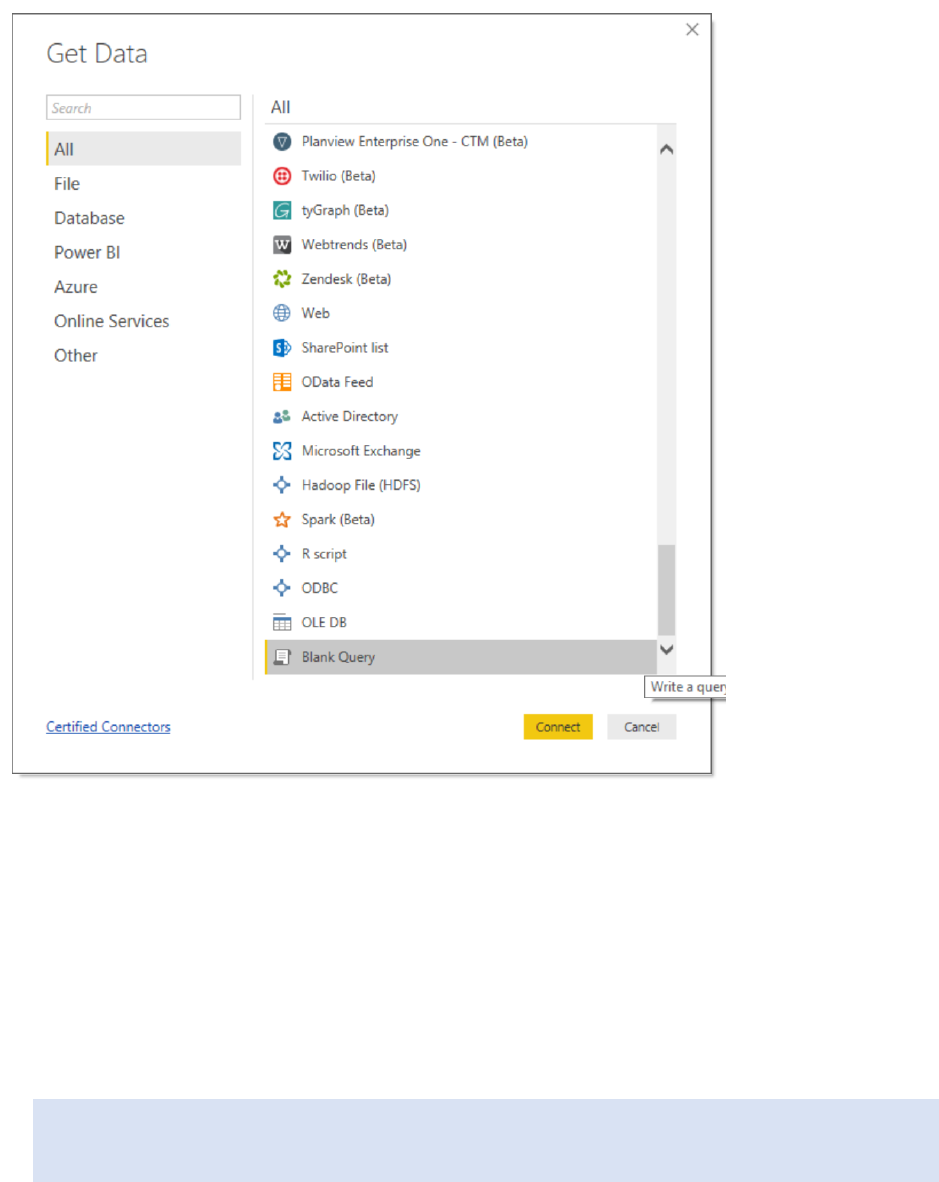
Task: Click the tyGraph green icon
Action: tap(282, 210)
